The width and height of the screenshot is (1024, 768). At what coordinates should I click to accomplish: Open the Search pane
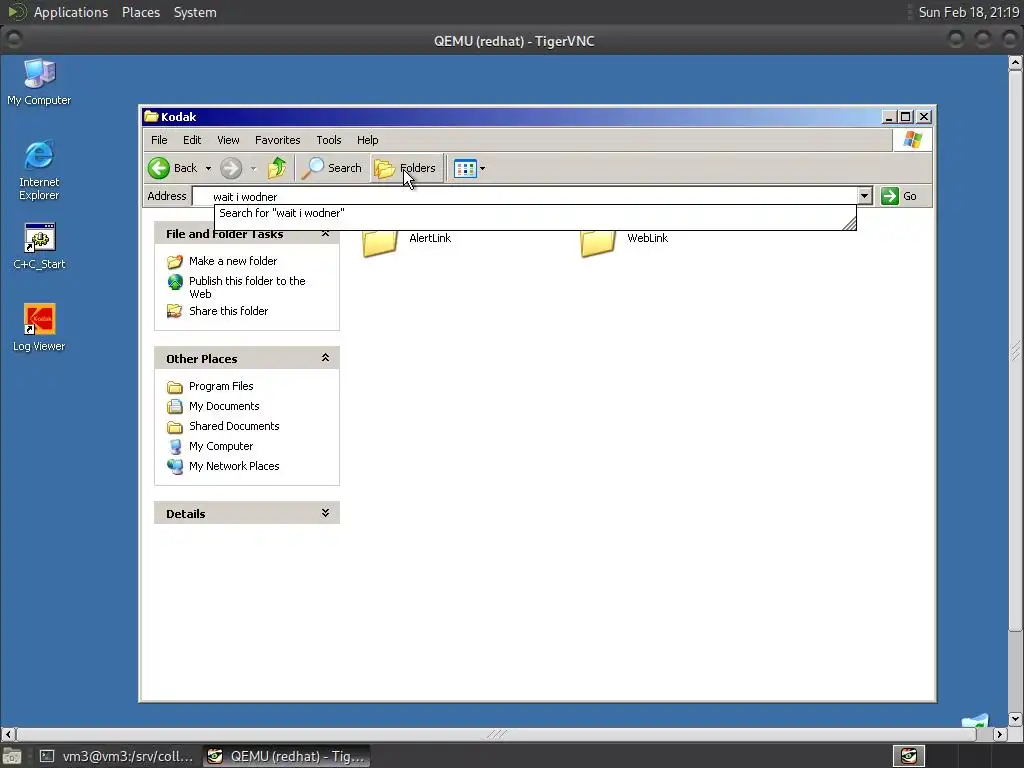click(x=332, y=168)
